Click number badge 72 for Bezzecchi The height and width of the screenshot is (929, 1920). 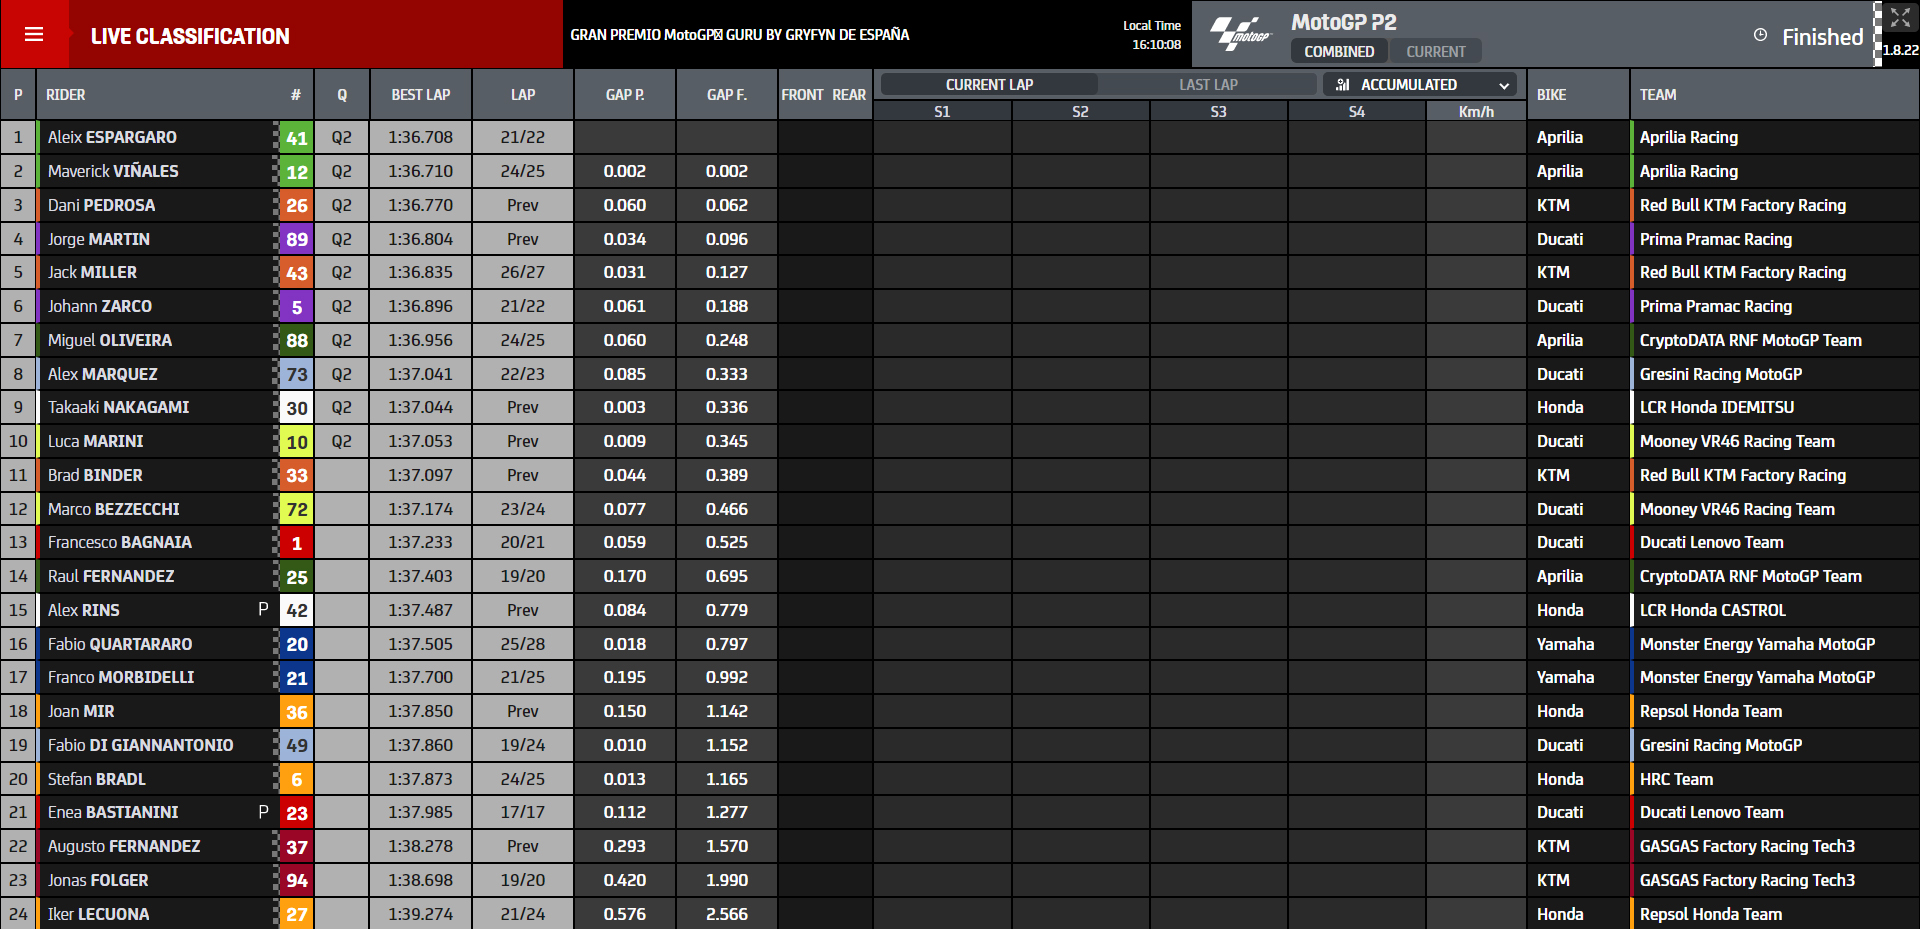pyautogui.click(x=296, y=509)
